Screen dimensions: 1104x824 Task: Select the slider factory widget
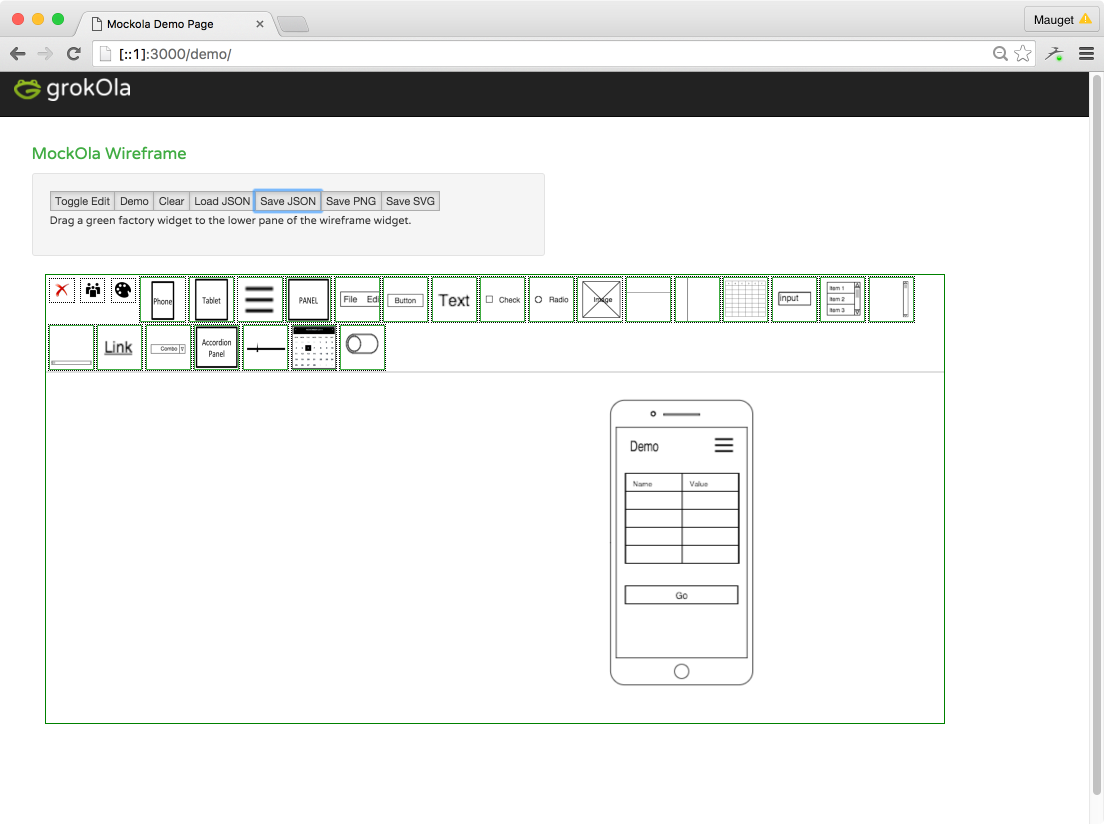(x=265, y=347)
